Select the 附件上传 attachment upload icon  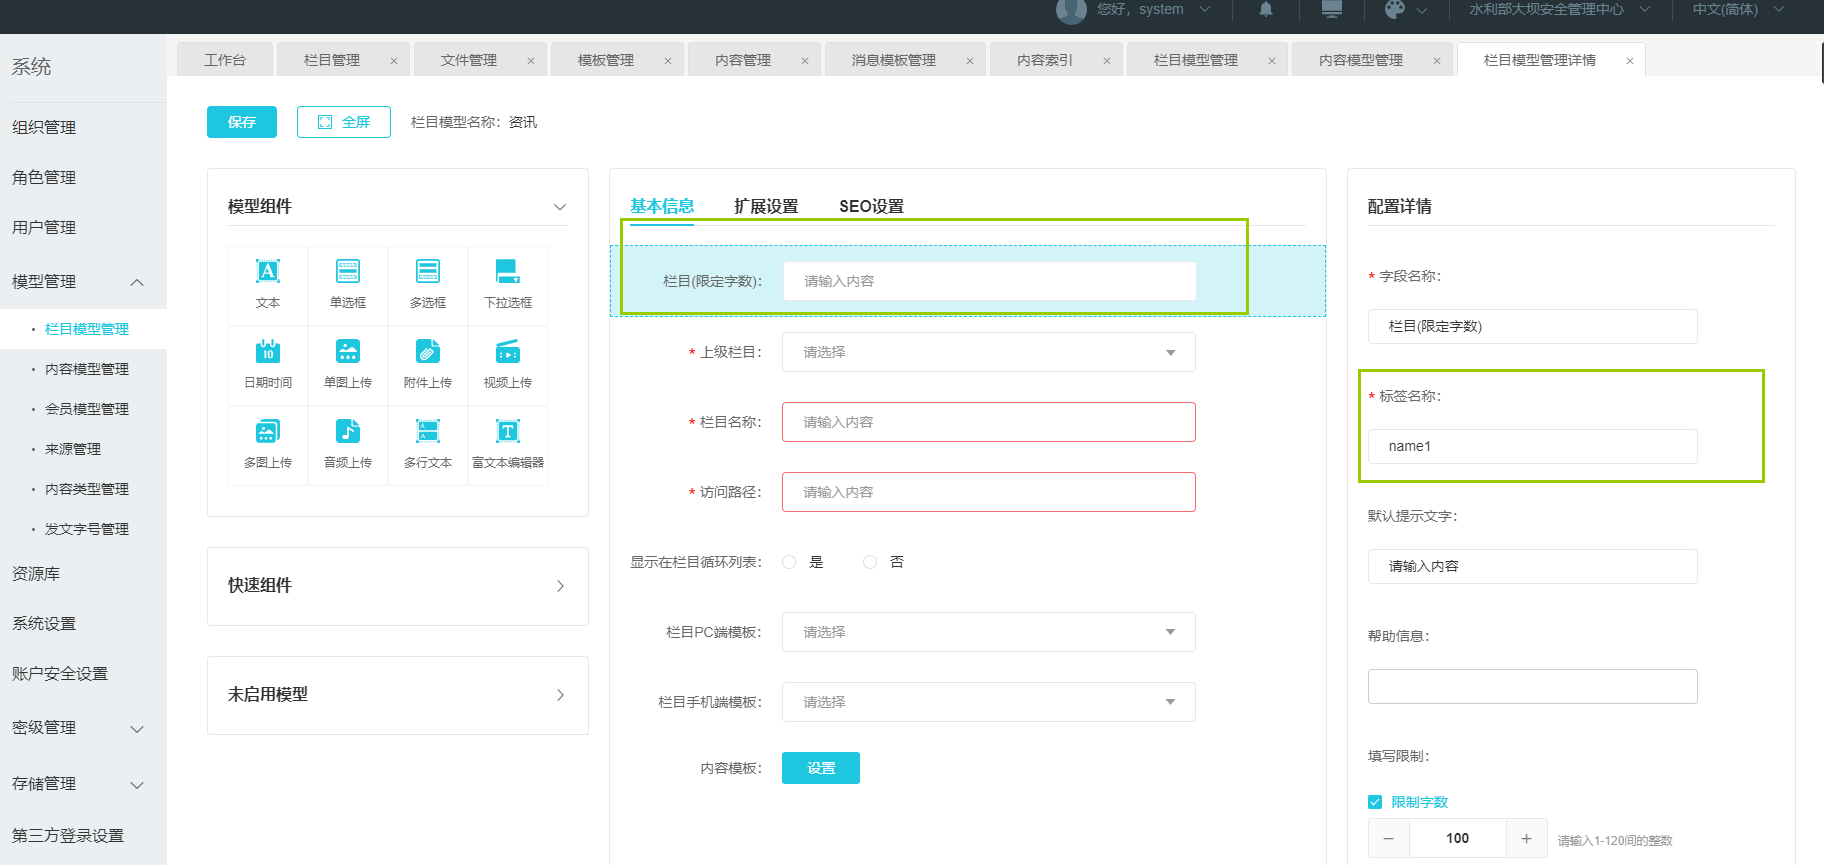428,352
